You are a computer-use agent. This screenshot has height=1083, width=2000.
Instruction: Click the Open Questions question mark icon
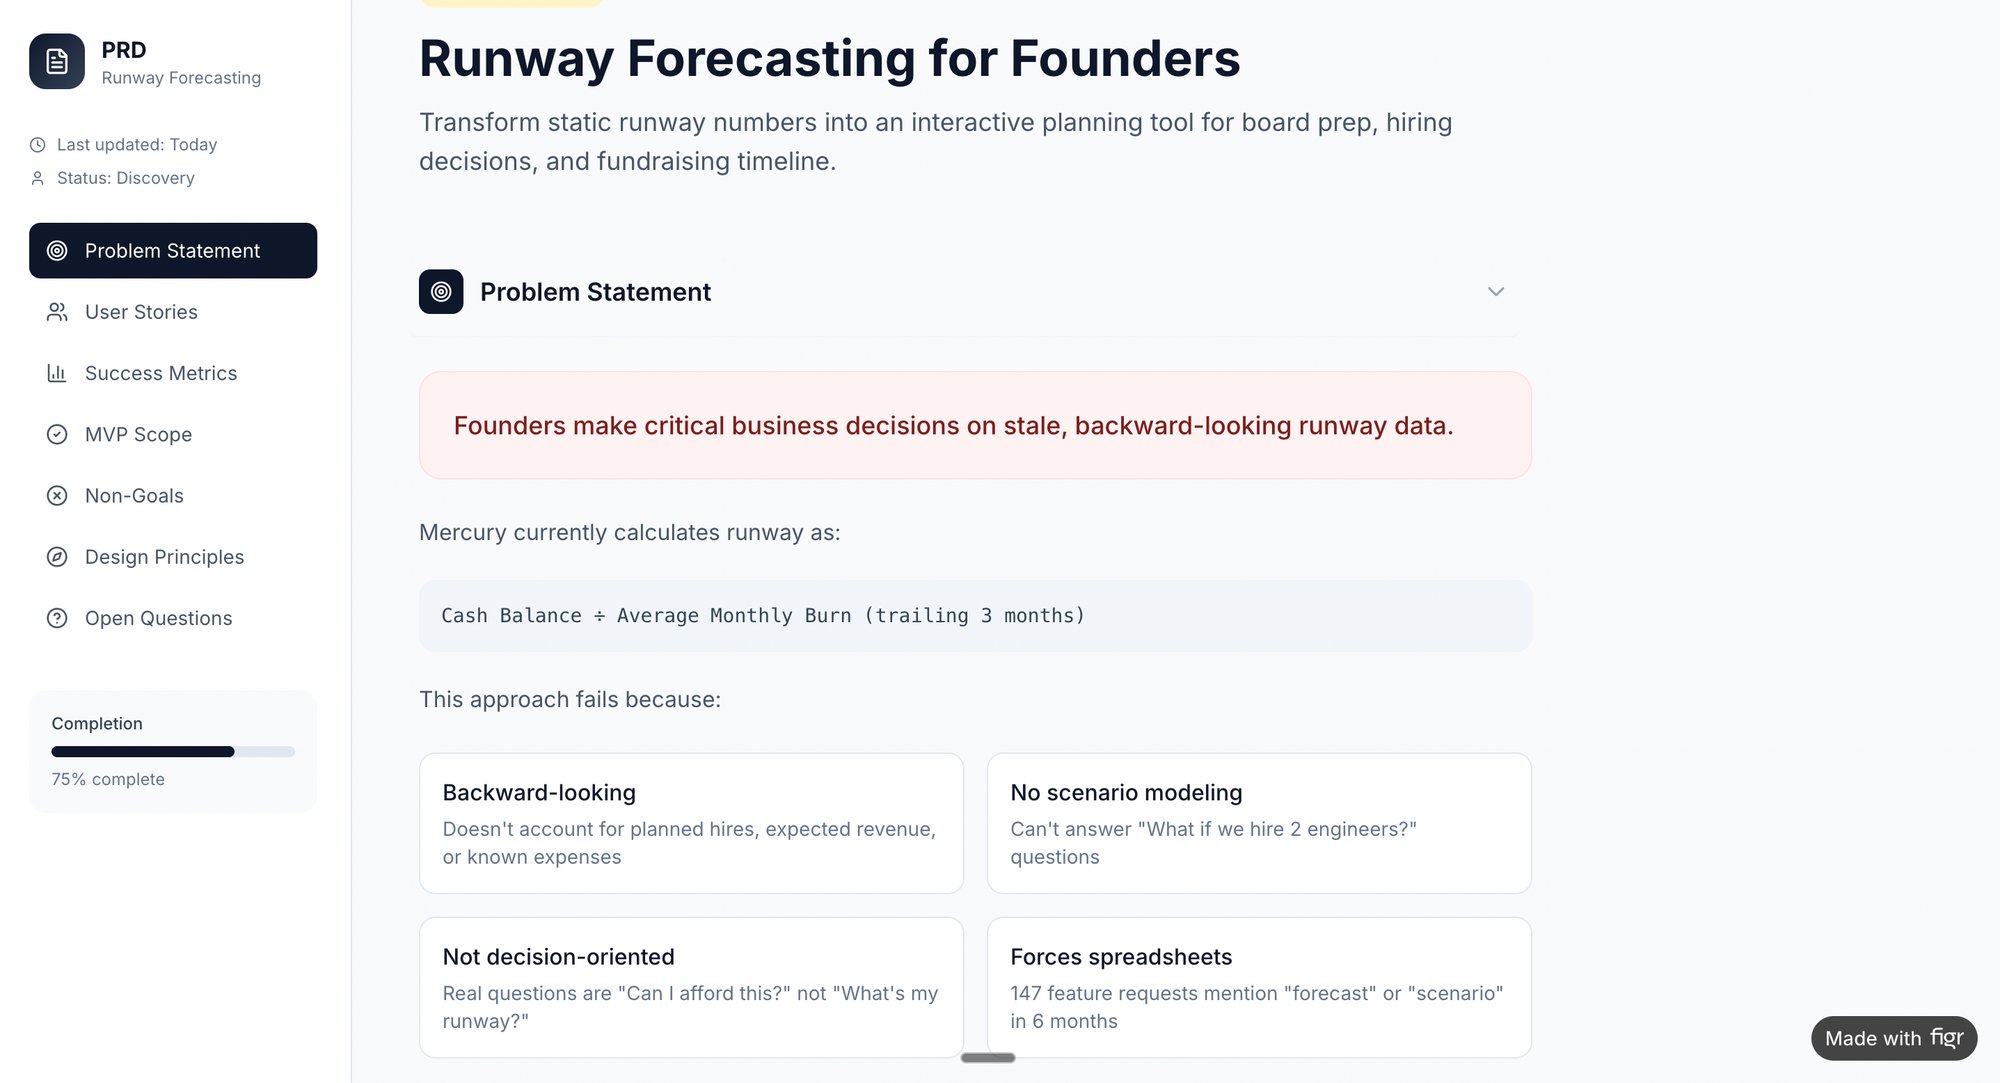click(57, 618)
